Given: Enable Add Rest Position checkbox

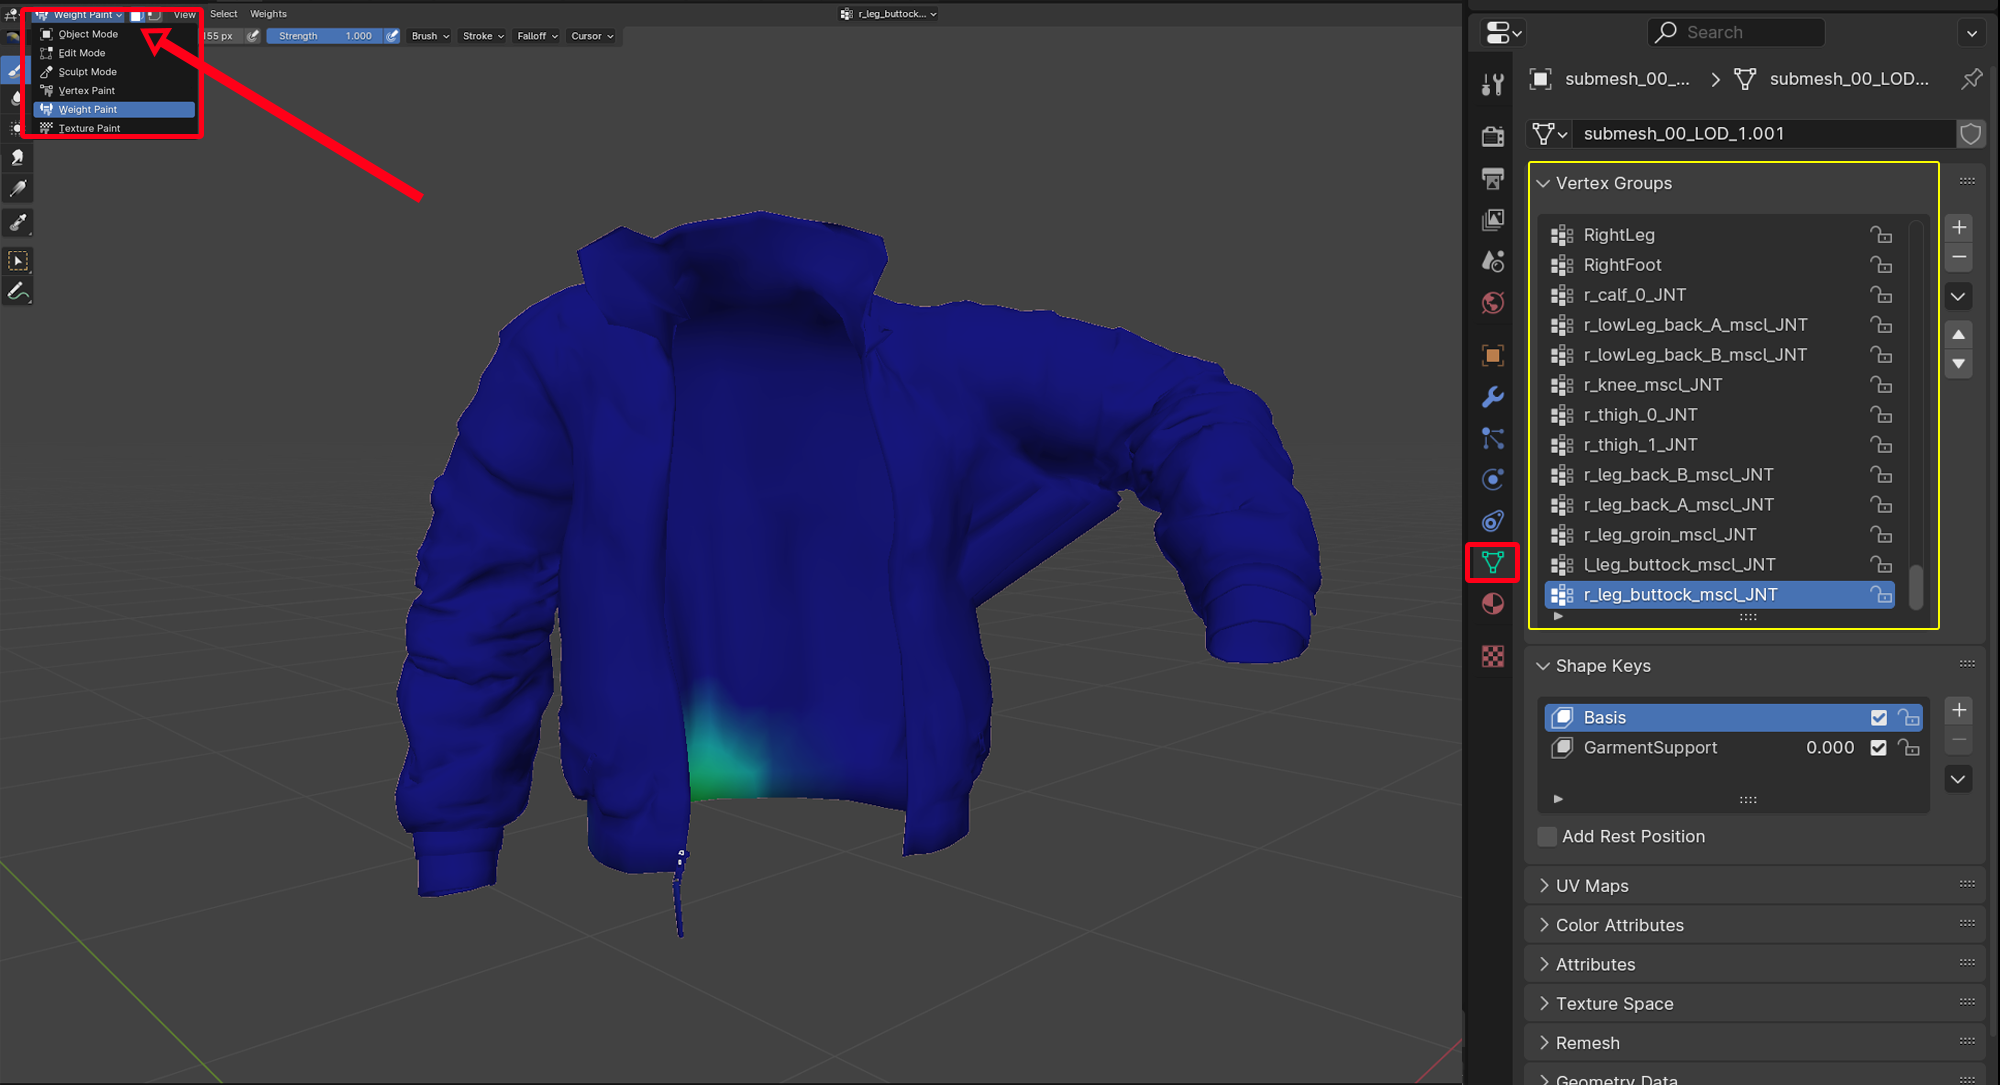Looking at the screenshot, I should coord(1547,836).
